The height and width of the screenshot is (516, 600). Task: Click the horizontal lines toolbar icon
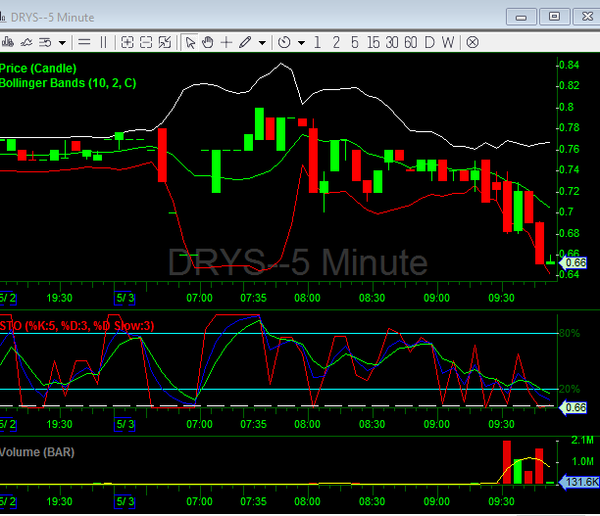click(x=84, y=42)
